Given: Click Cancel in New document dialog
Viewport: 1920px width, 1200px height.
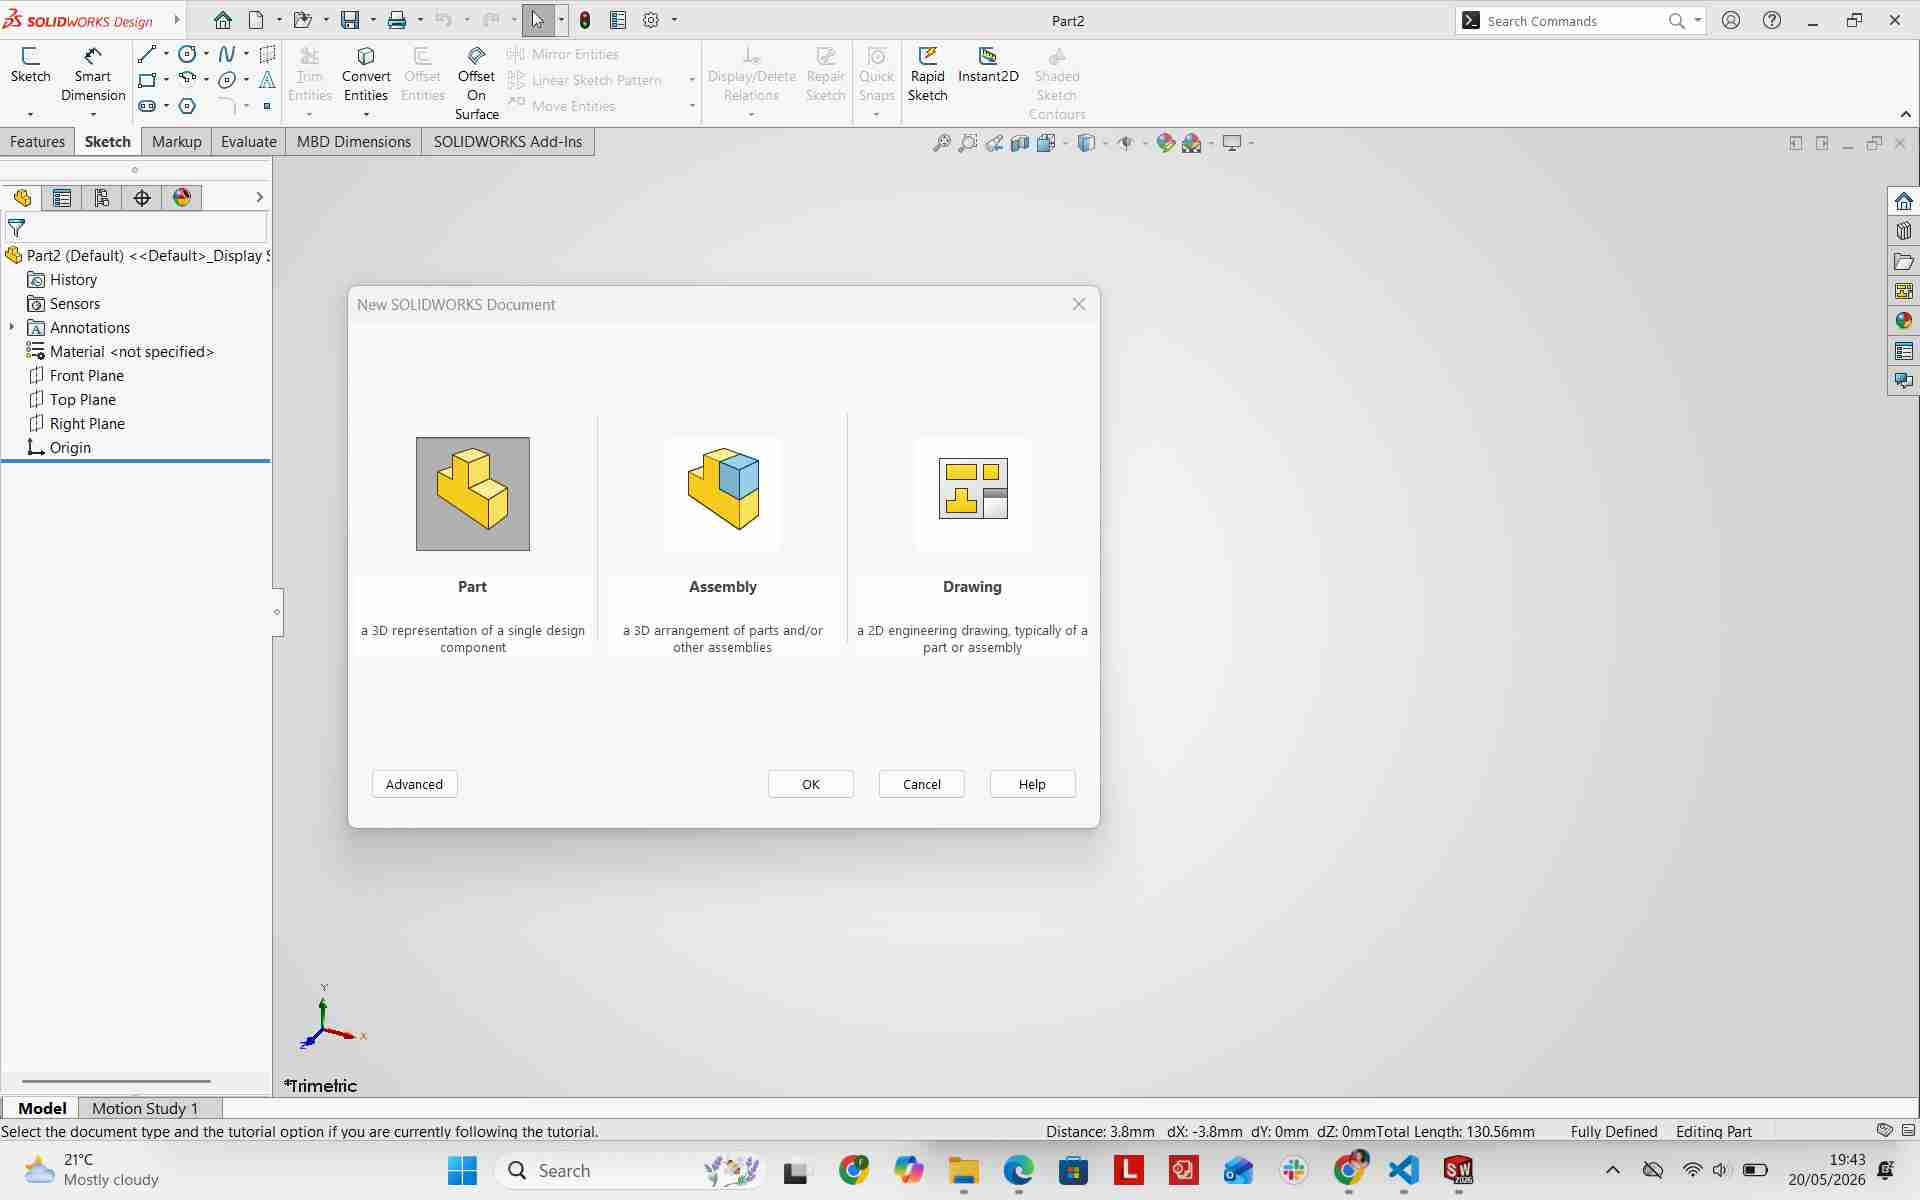Looking at the screenshot, I should coord(922,784).
